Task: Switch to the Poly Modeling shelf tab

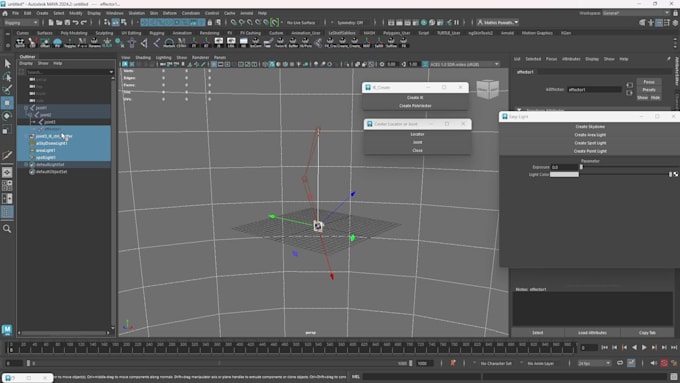Action: pyautogui.click(x=74, y=33)
